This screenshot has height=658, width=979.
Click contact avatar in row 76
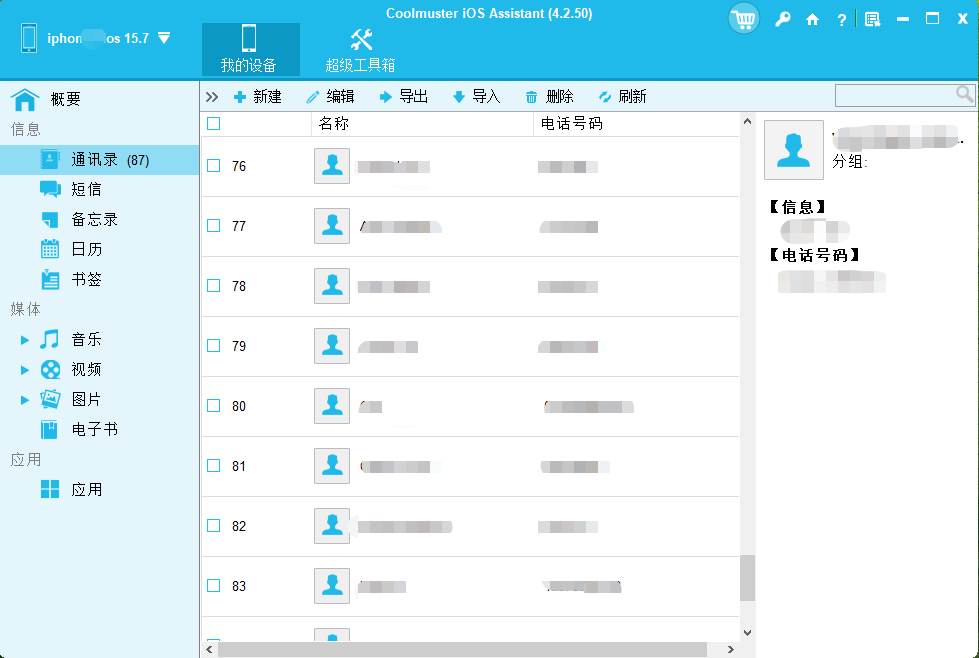click(332, 165)
